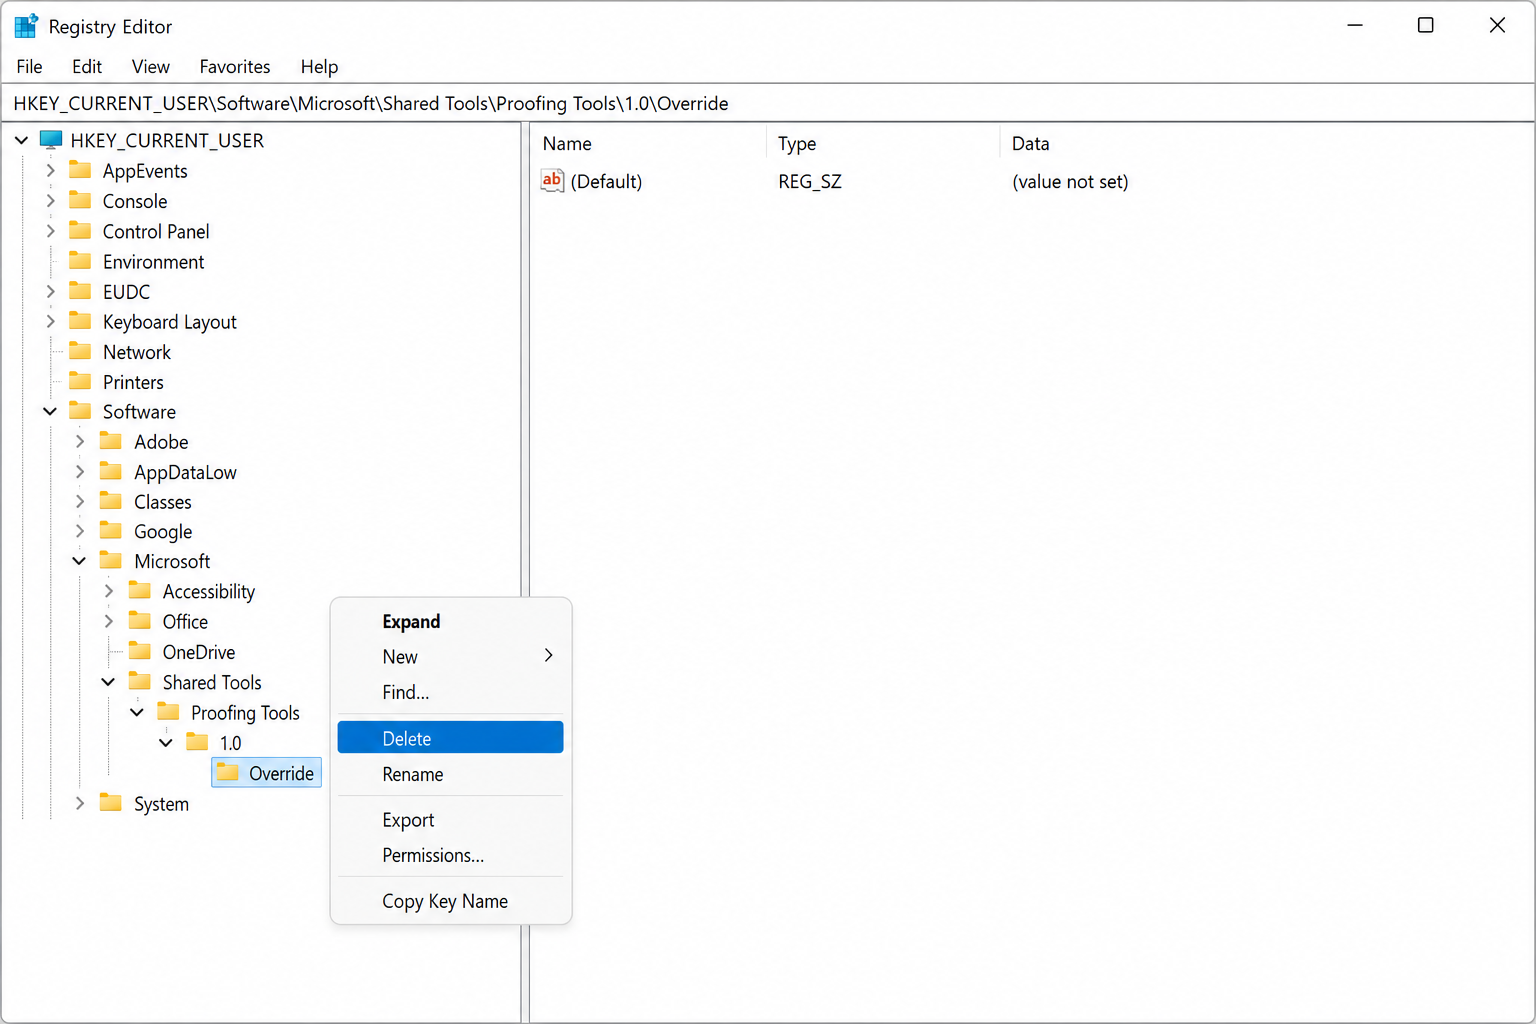This screenshot has width=1536, height=1024.
Task: Click the (Default) string value icon
Action: pos(552,180)
